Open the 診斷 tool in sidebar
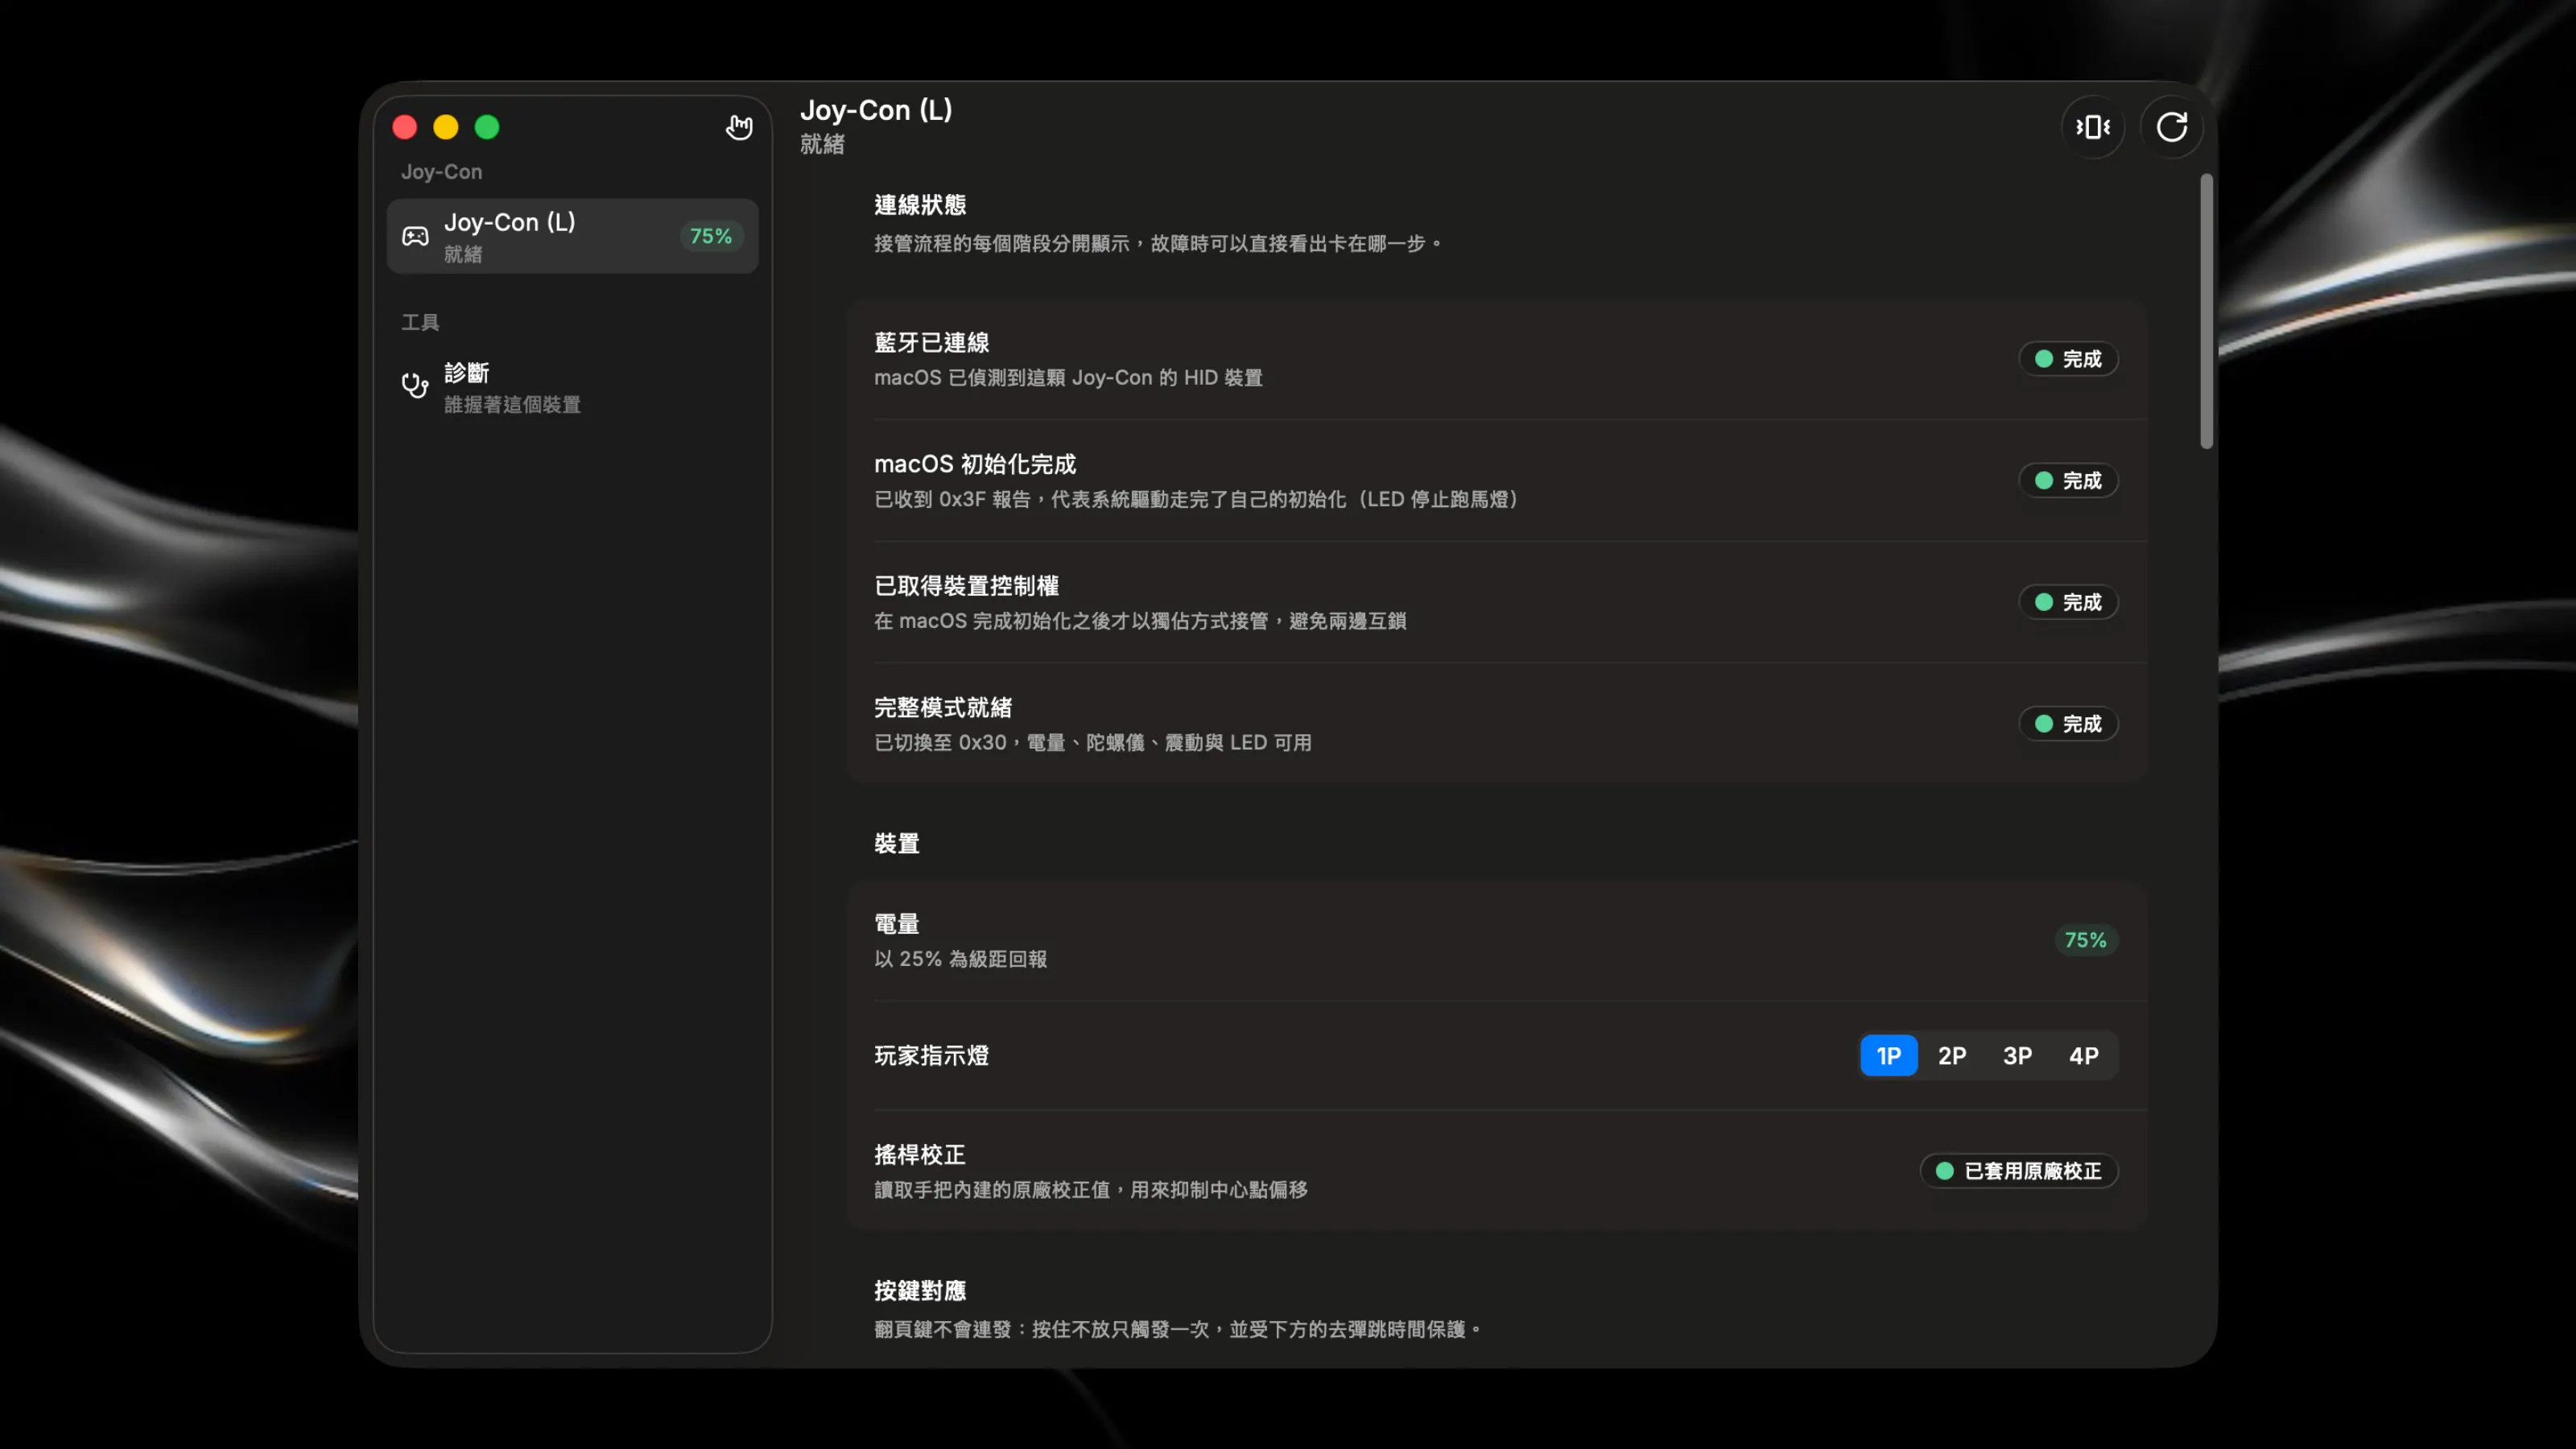 tap(572, 387)
